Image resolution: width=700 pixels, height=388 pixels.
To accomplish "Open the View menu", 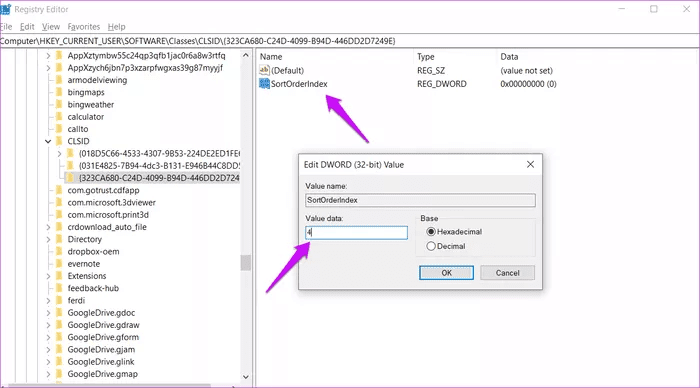I will pyautogui.click(x=50, y=26).
